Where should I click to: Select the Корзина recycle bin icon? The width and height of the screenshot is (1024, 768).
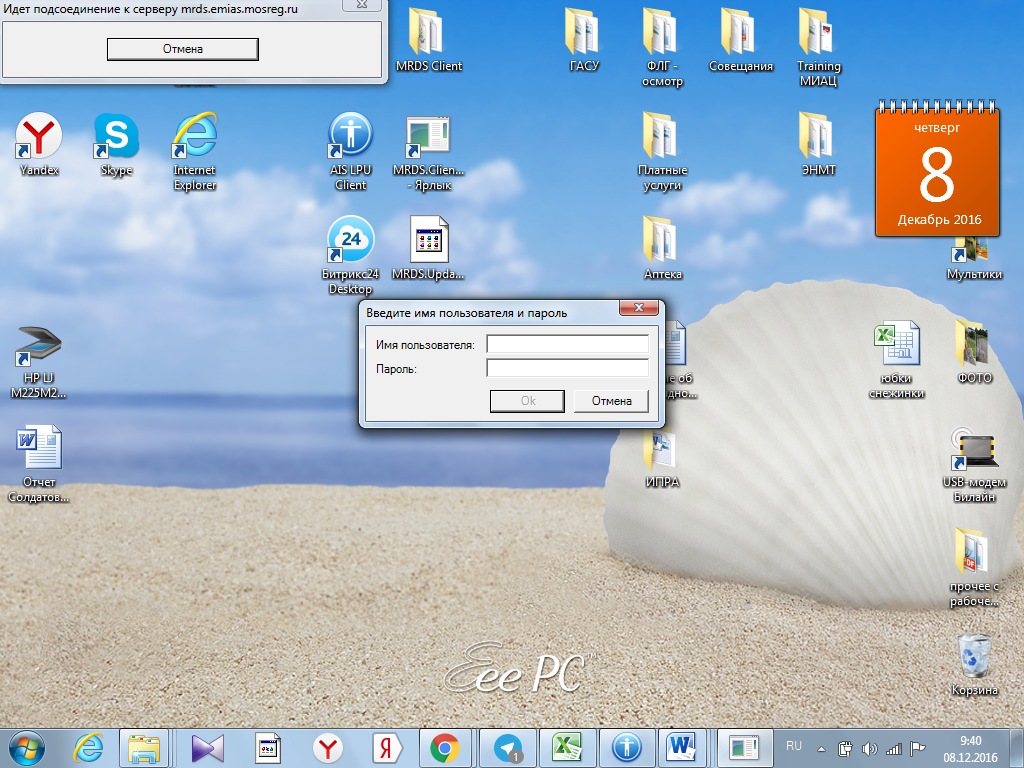[974, 664]
